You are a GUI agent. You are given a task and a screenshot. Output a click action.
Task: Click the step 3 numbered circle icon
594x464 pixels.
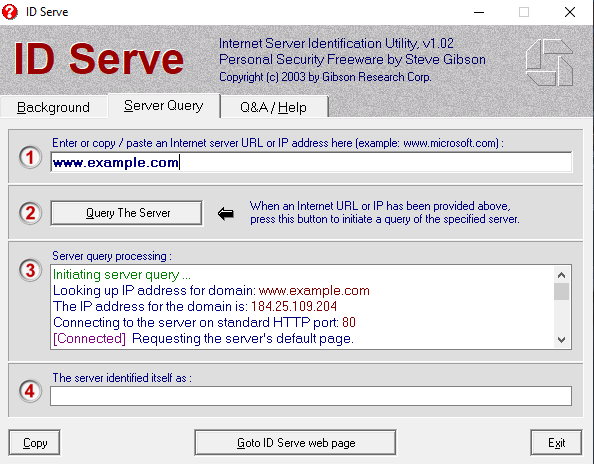pos(30,270)
